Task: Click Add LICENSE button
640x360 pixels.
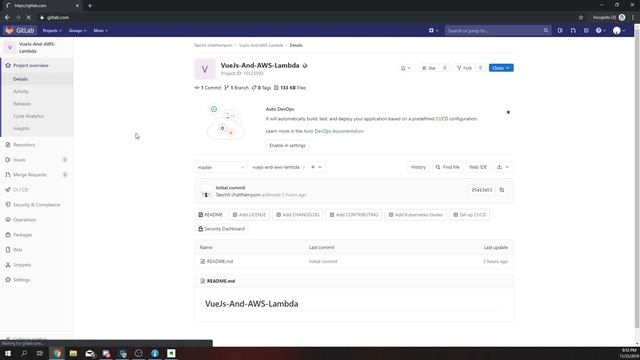Action: coord(249,215)
